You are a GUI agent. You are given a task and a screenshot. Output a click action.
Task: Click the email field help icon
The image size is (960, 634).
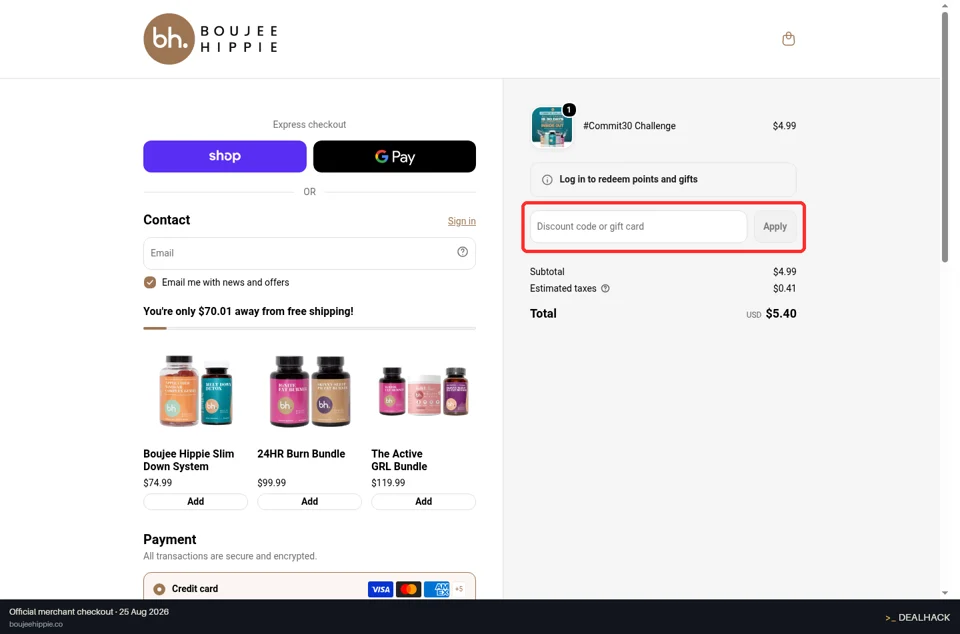(x=462, y=252)
